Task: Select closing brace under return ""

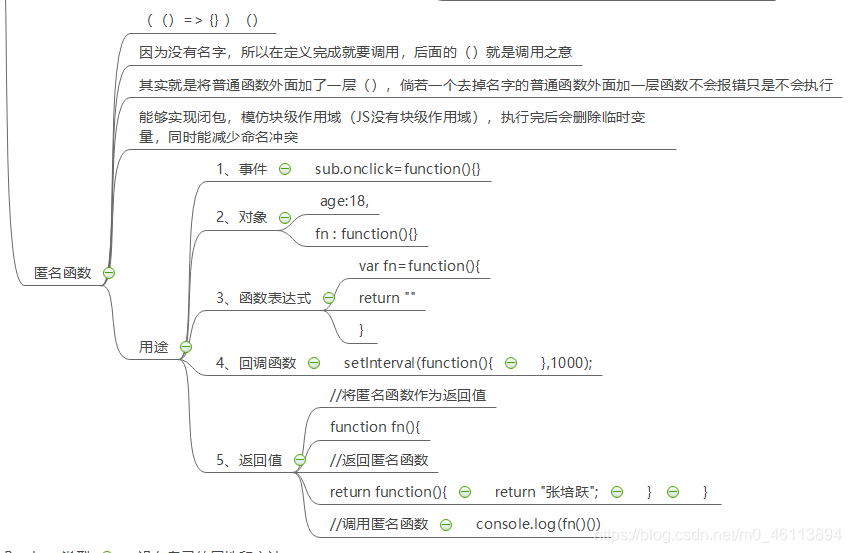Action: [361, 330]
